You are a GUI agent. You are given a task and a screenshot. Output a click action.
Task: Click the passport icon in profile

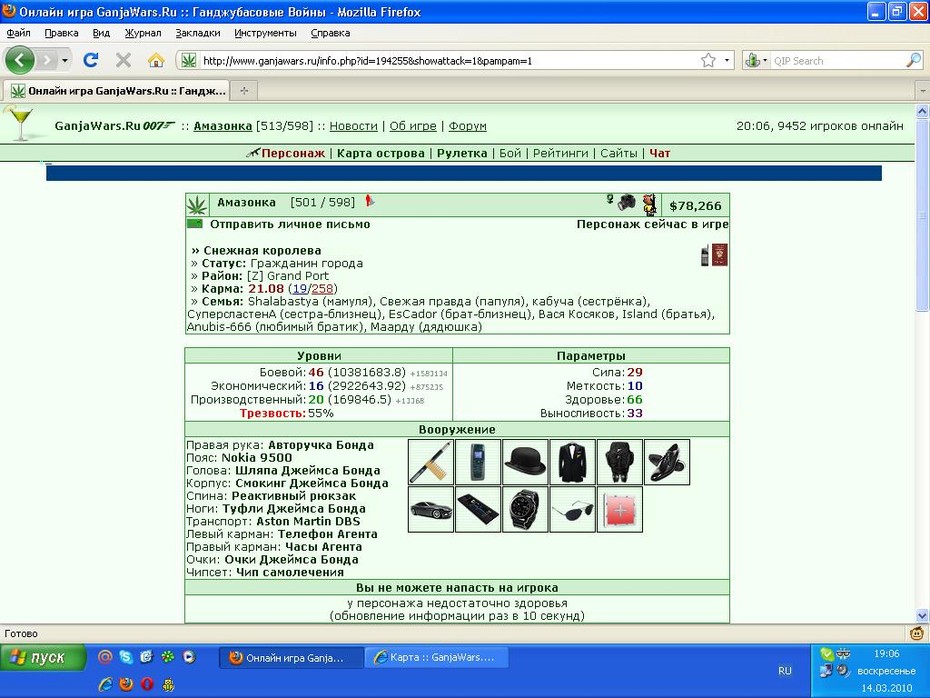tap(719, 255)
